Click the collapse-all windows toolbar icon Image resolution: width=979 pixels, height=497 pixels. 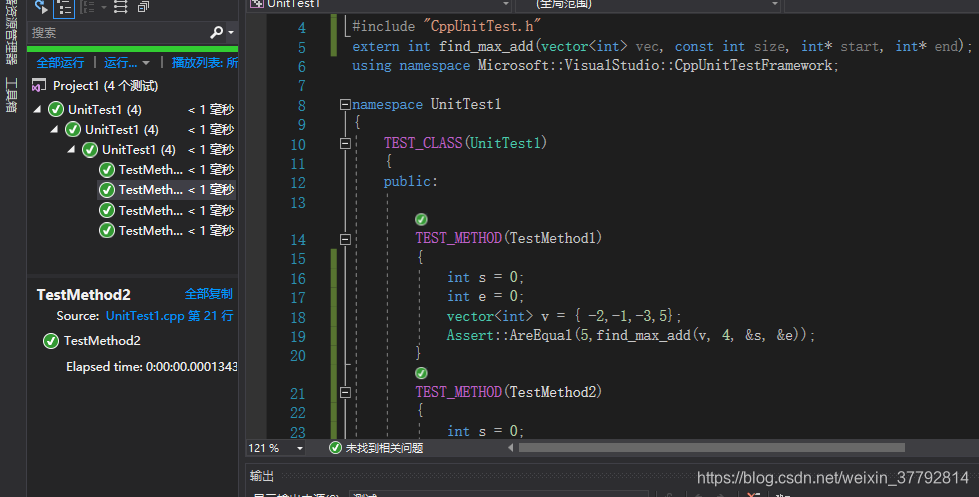click(144, 7)
